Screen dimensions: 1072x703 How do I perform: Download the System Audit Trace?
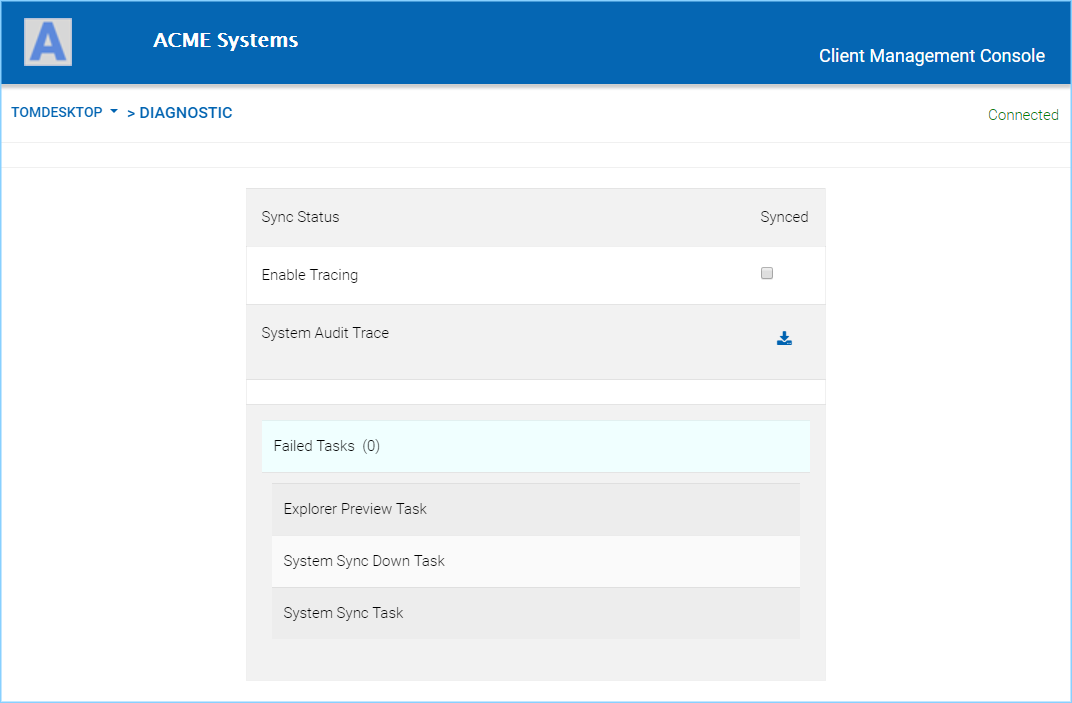pos(784,339)
